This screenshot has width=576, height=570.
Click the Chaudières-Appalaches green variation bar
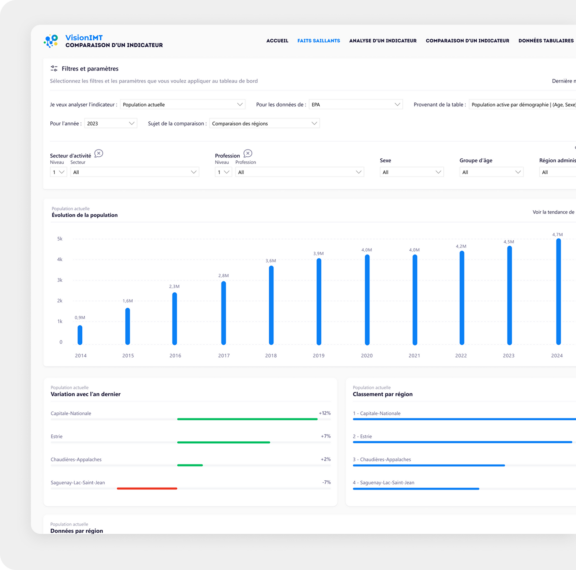pos(190,465)
